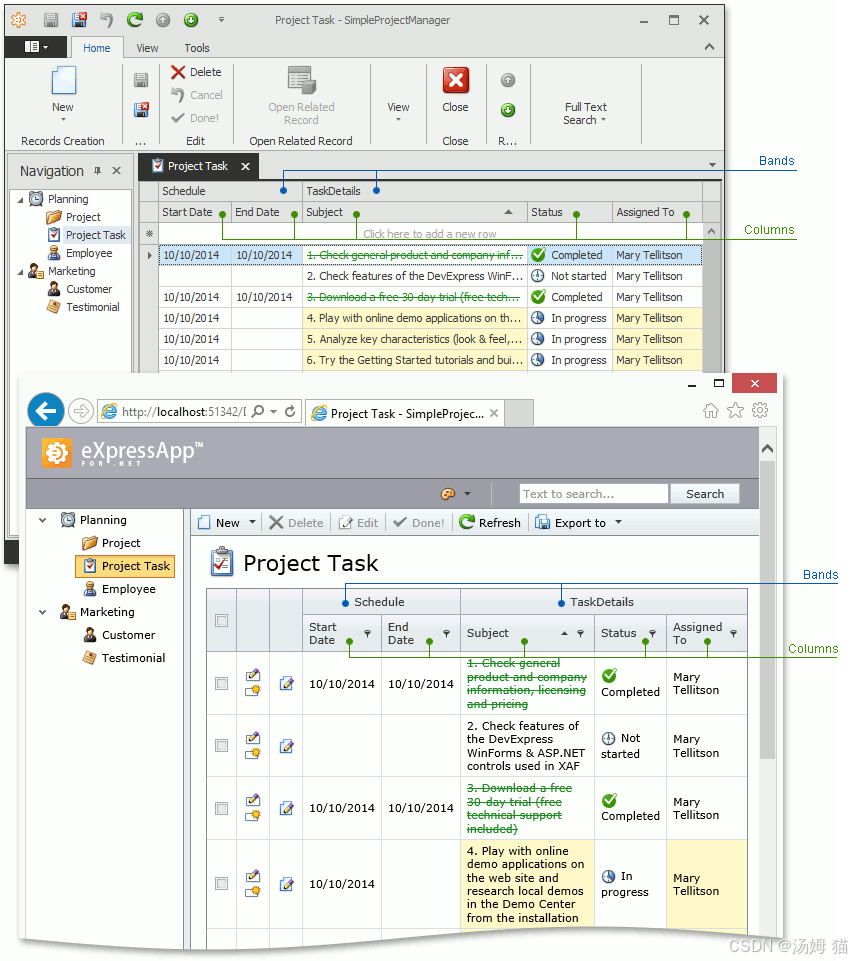Tick the select-all checkbox in the web grid header
Viewport: 852px width, 961px height.
tap(222, 620)
